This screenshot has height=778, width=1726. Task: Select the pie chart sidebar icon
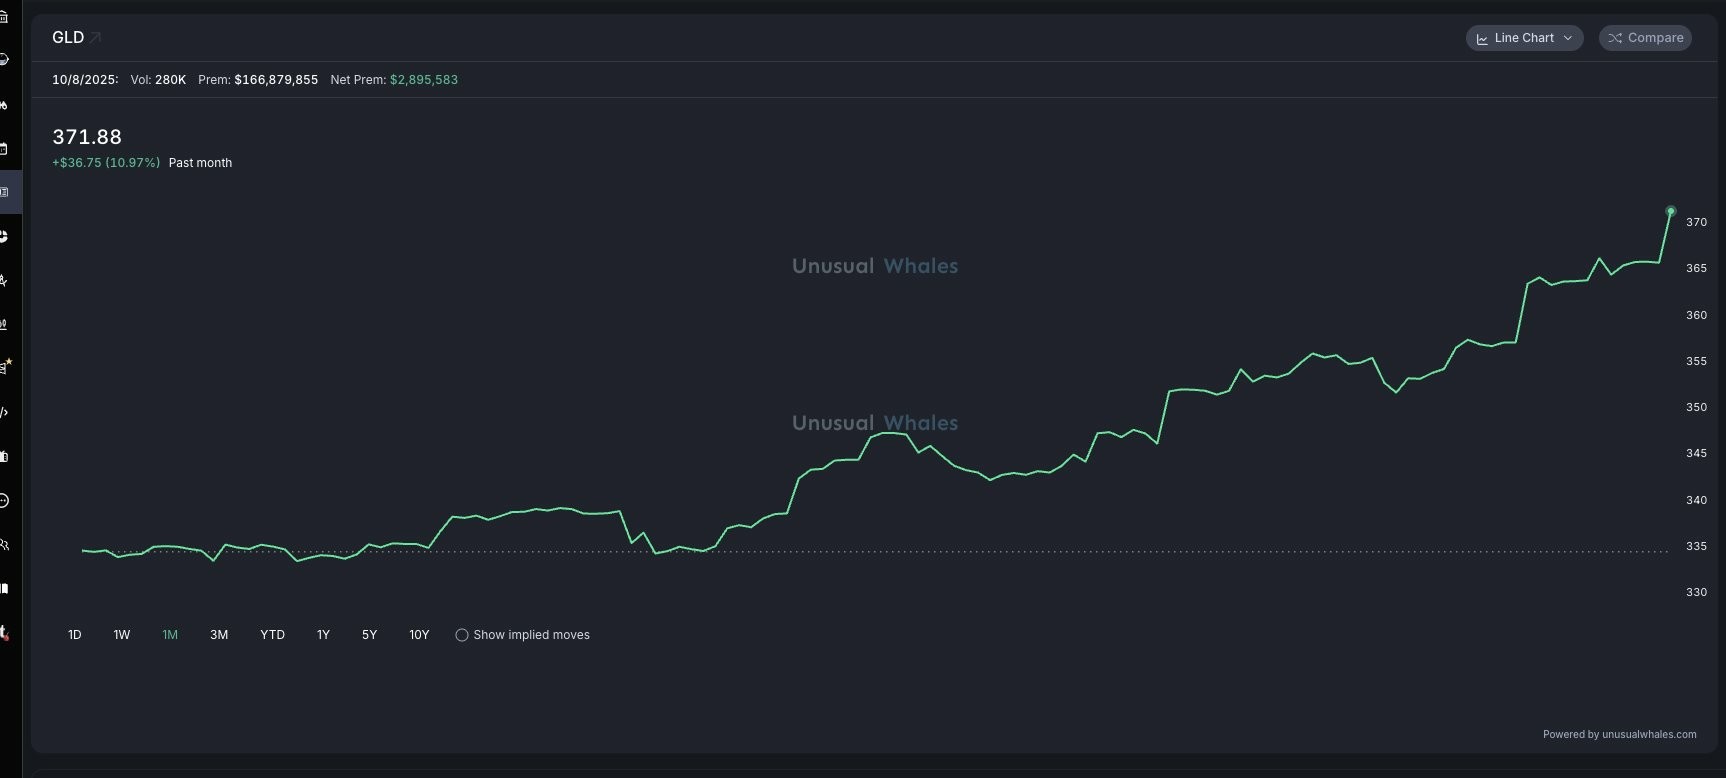(x=4, y=236)
